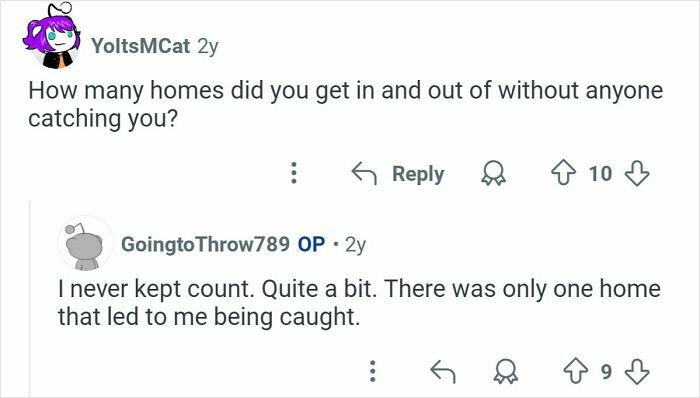Collapse reply thread using vertical thread line
This screenshot has height=398, width=700.
[x=30, y=298]
